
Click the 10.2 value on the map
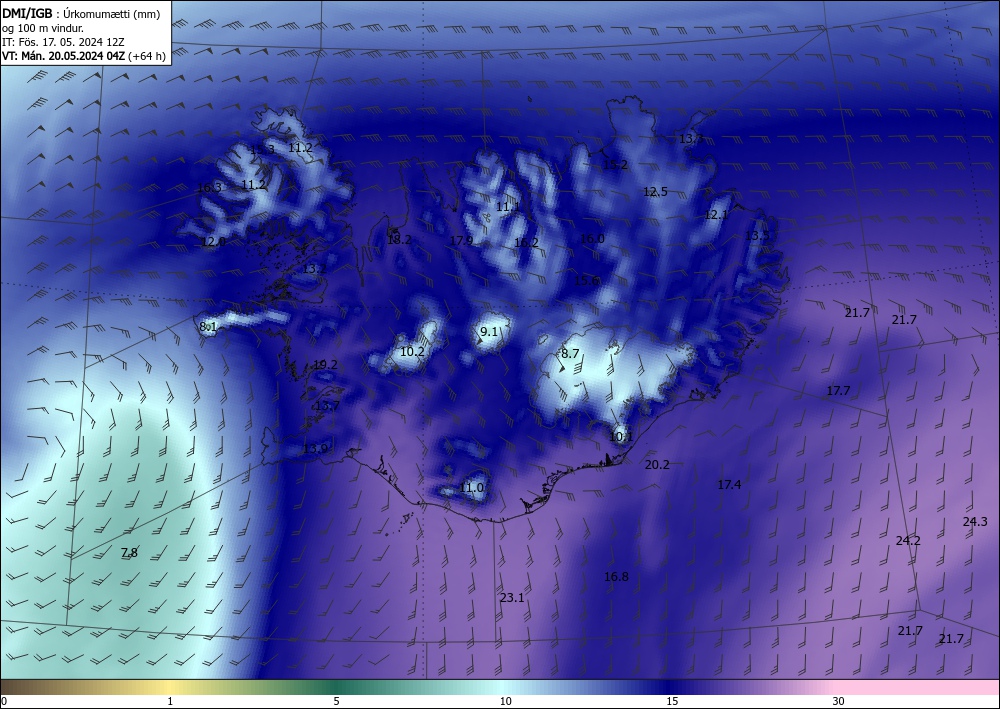coord(413,352)
